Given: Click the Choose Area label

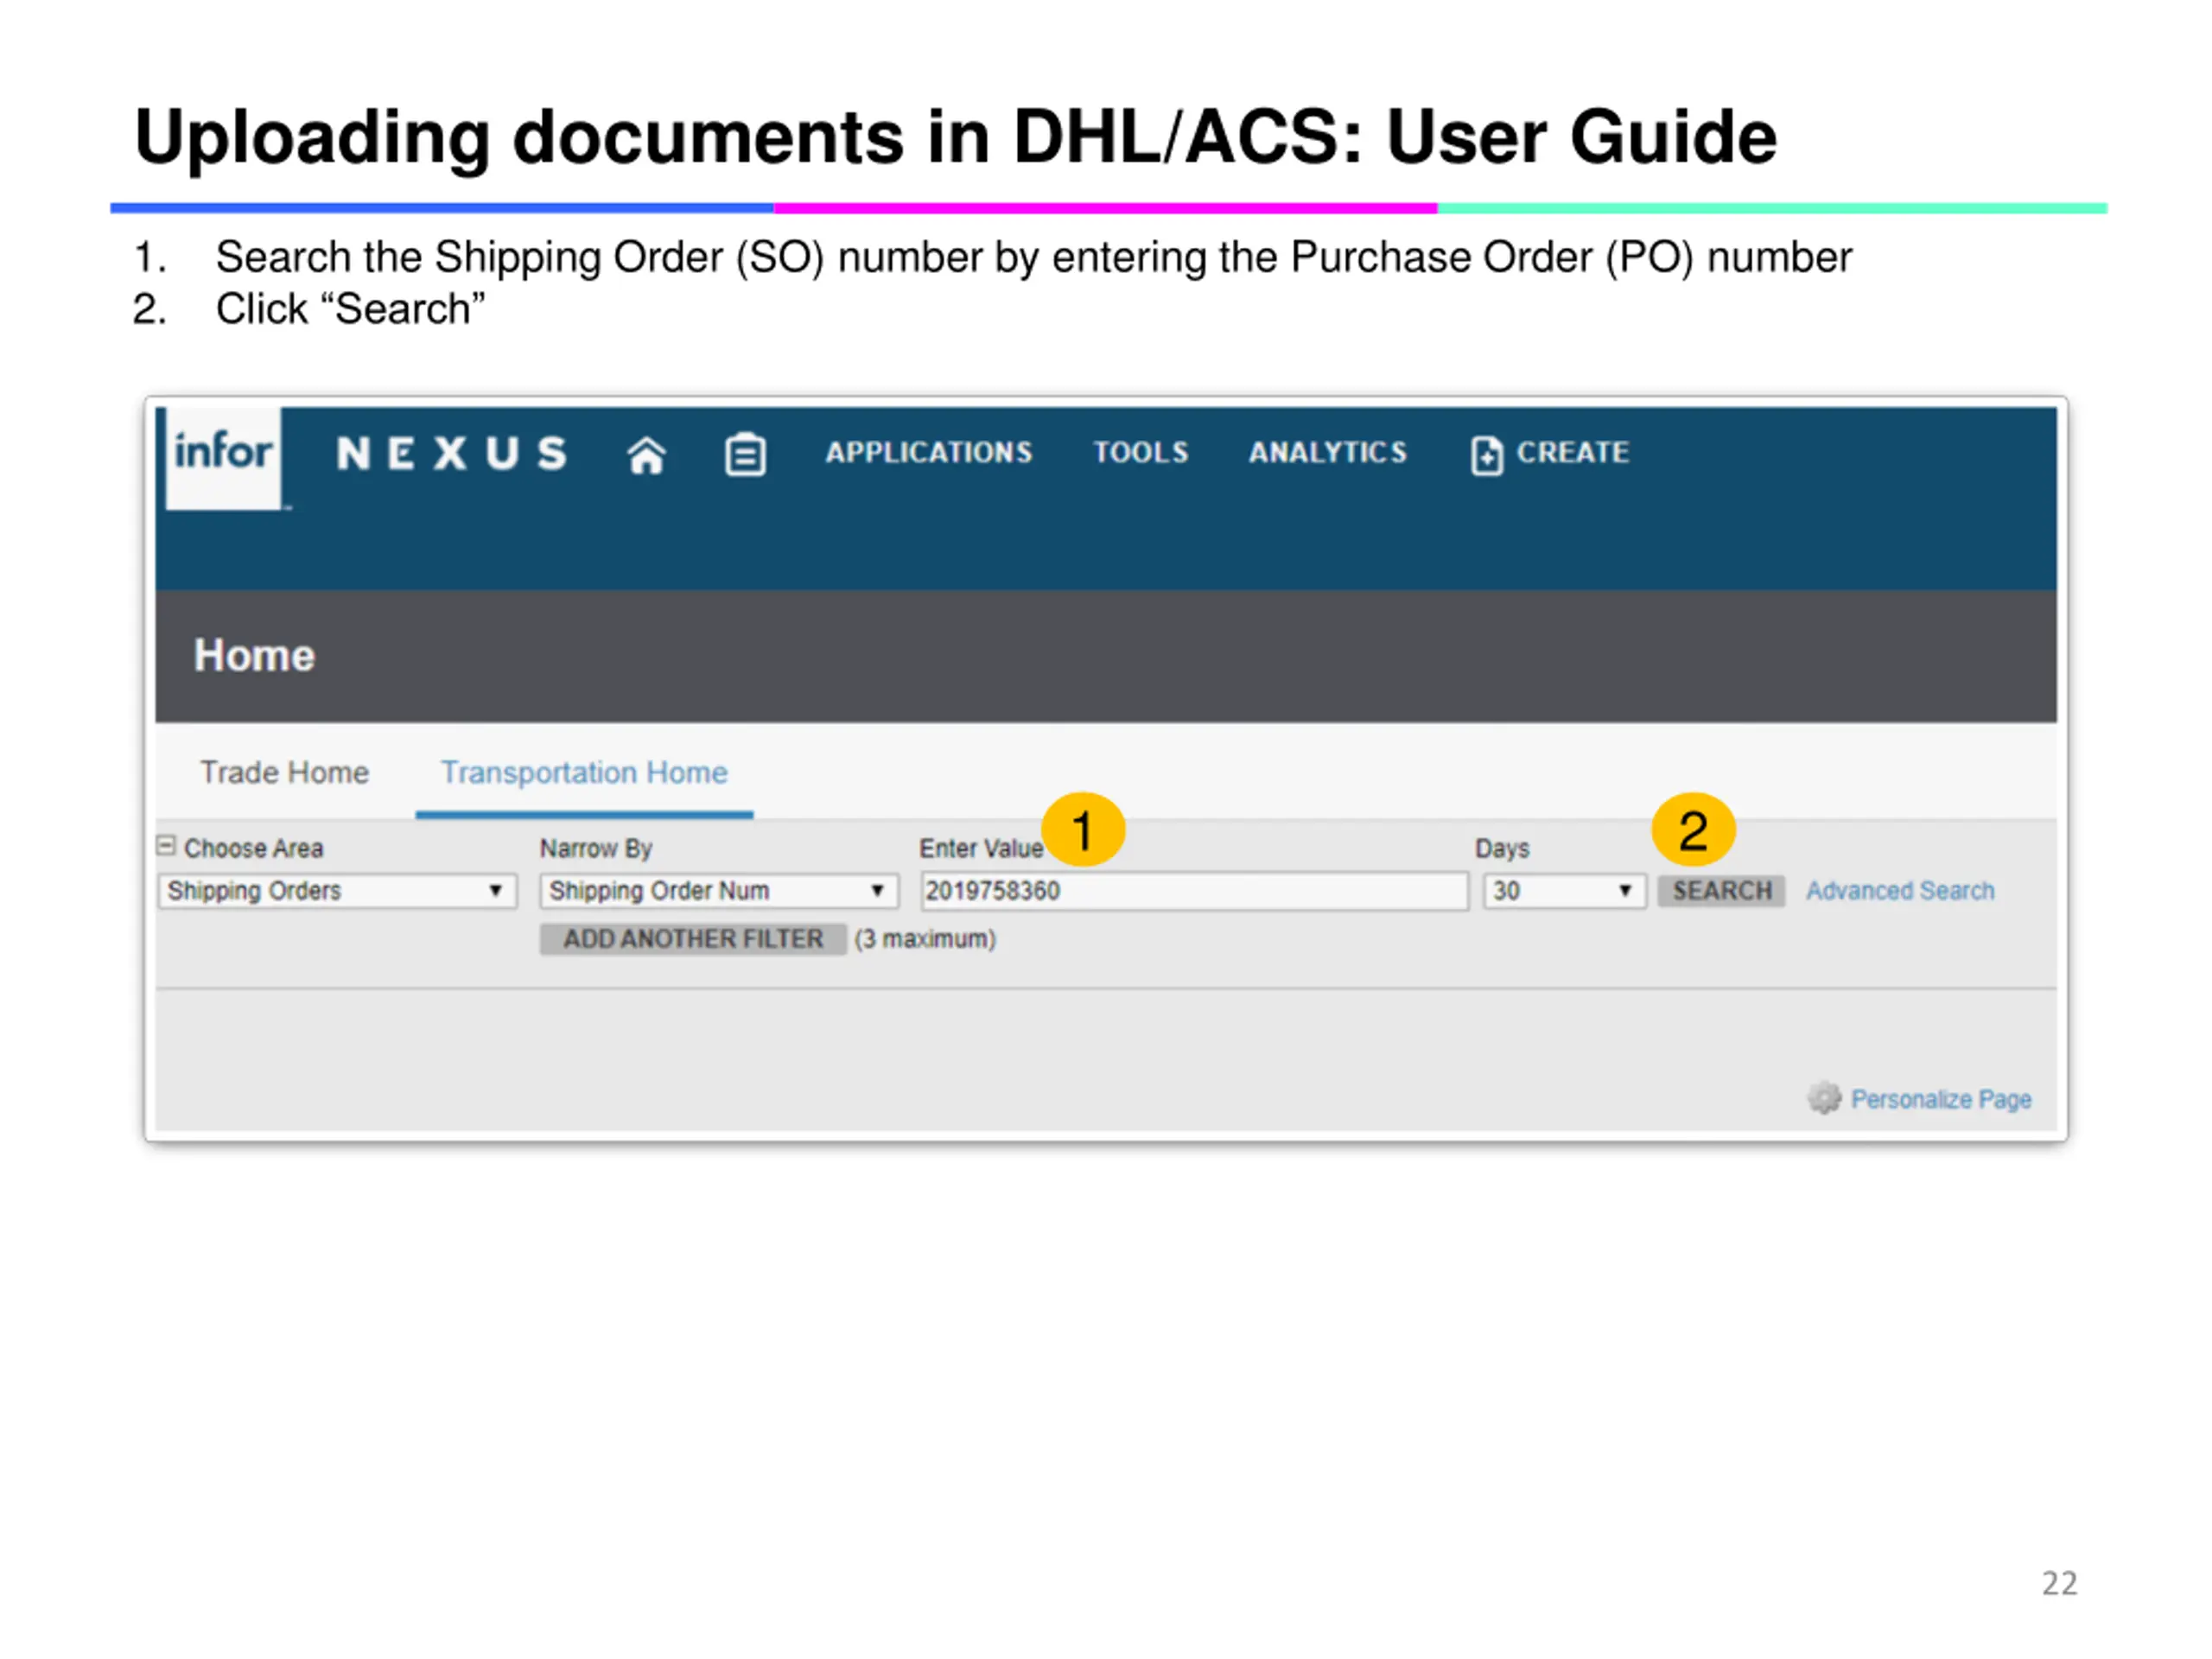Looking at the screenshot, I should [253, 848].
